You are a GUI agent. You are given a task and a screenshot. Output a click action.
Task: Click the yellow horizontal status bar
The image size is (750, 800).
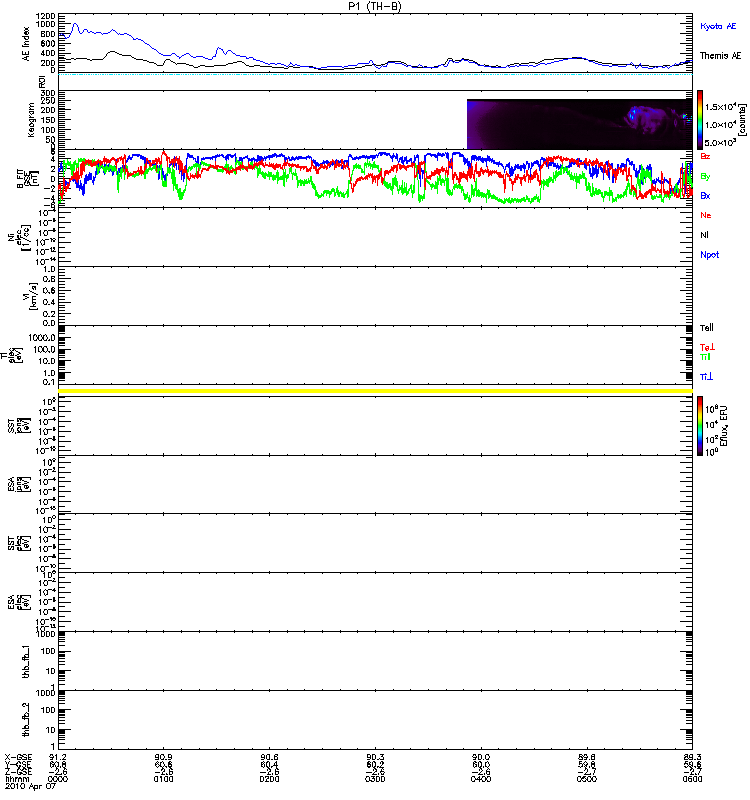tap(376, 391)
